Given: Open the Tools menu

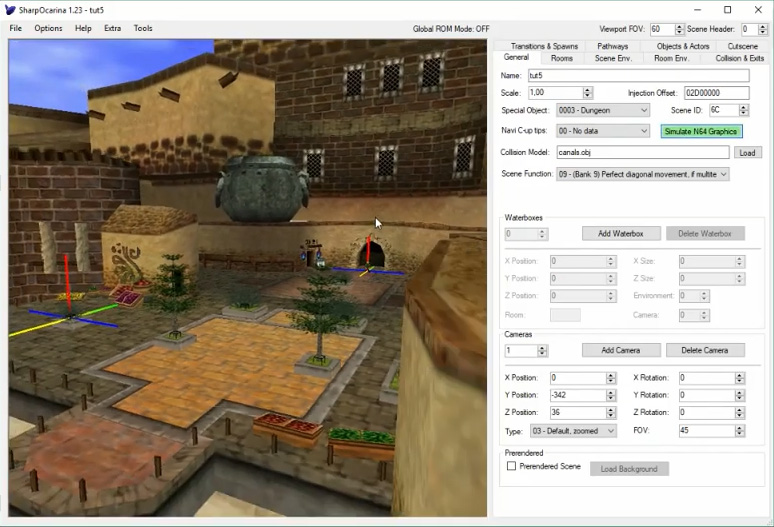Looking at the screenshot, I should [x=143, y=28].
